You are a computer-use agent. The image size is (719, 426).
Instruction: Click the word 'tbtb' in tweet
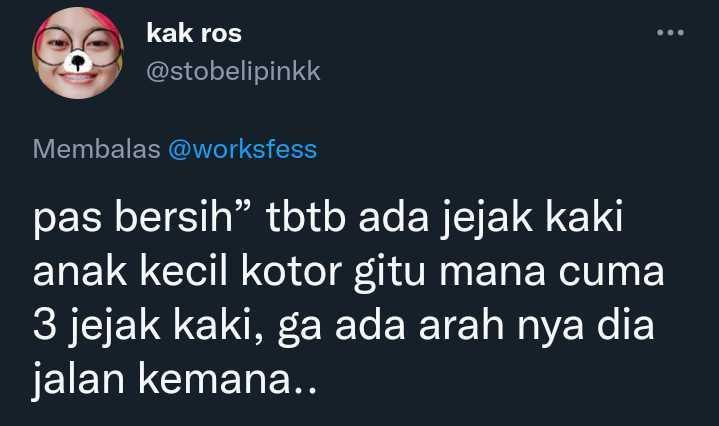click(306, 216)
